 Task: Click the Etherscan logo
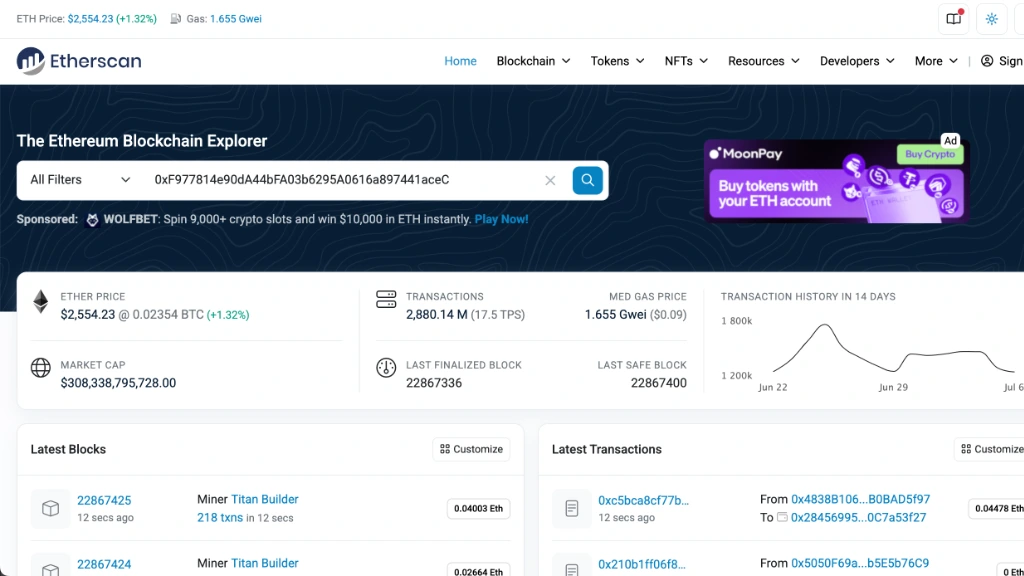click(79, 61)
